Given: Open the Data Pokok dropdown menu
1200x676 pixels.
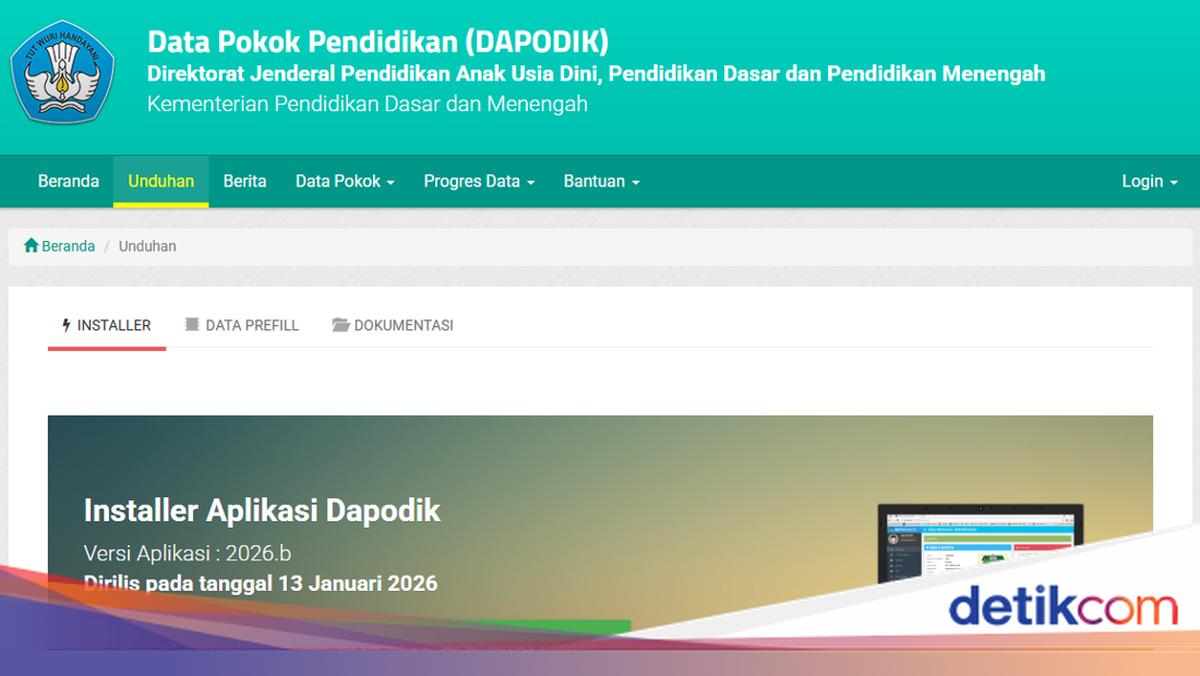Looking at the screenshot, I should (345, 181).
